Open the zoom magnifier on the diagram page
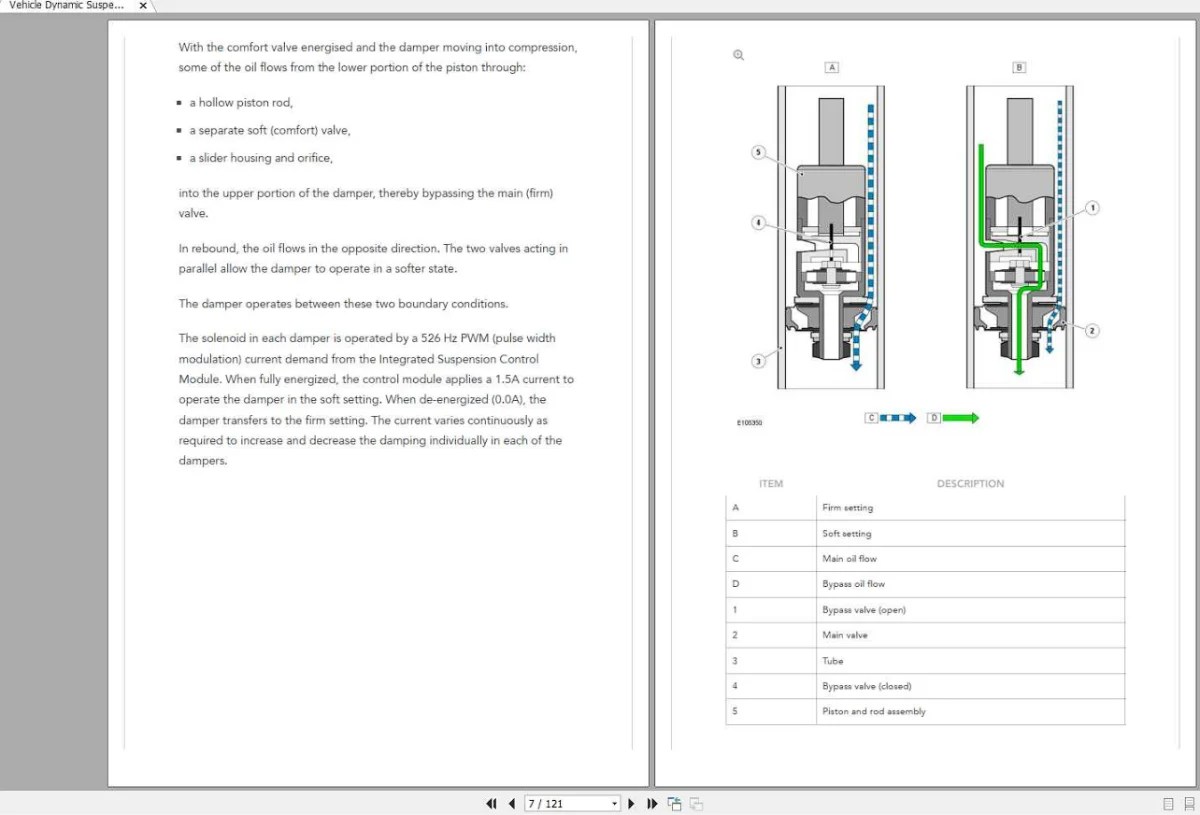The height and width of the screenshot is (815, 1200). point(737,55)
